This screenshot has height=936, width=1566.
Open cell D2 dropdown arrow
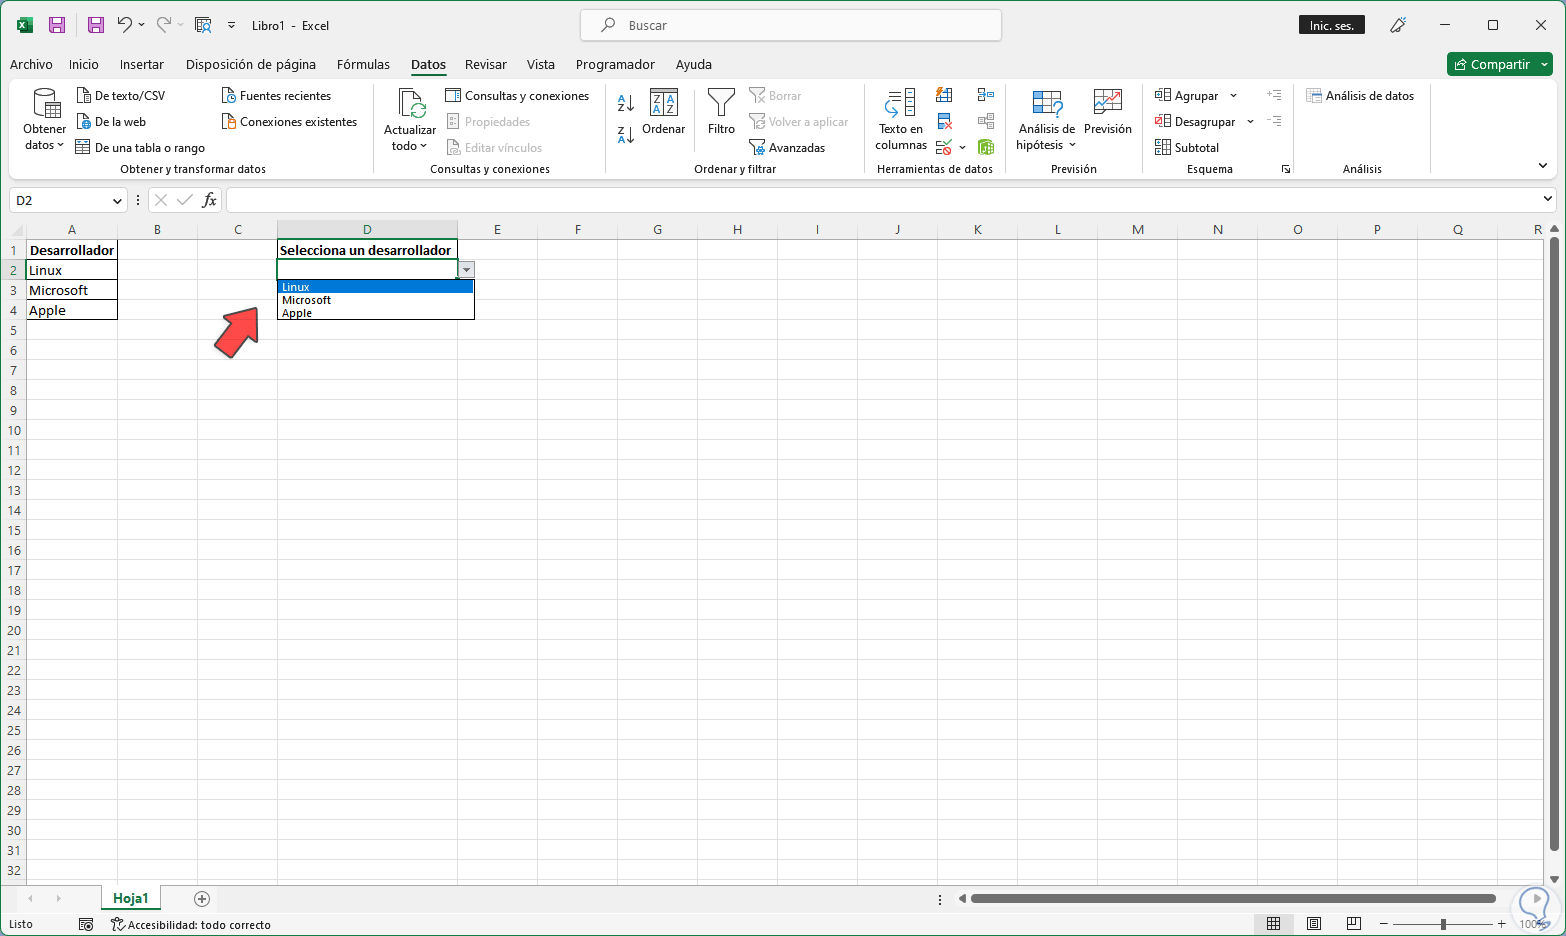click(x=466, y=270)
